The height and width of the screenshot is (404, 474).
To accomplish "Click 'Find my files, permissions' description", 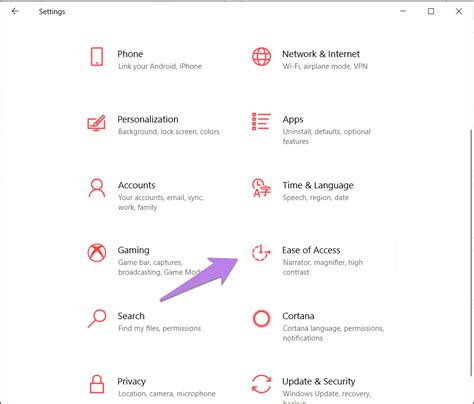I will pos(159,328).
